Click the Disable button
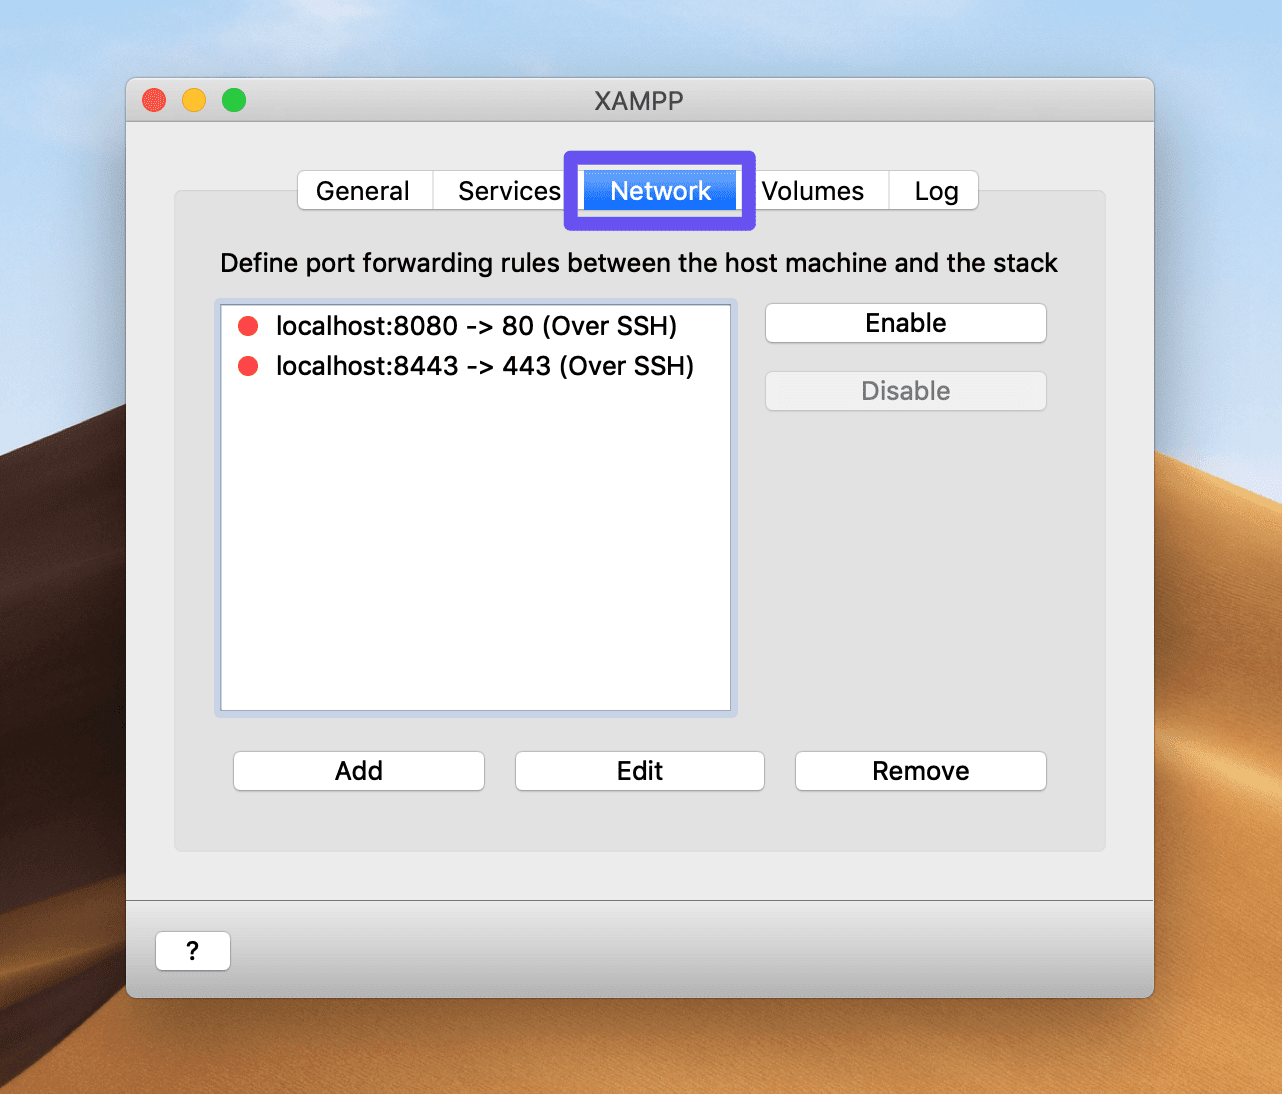Screen dimensions: 1282x1094 point(904,390)
